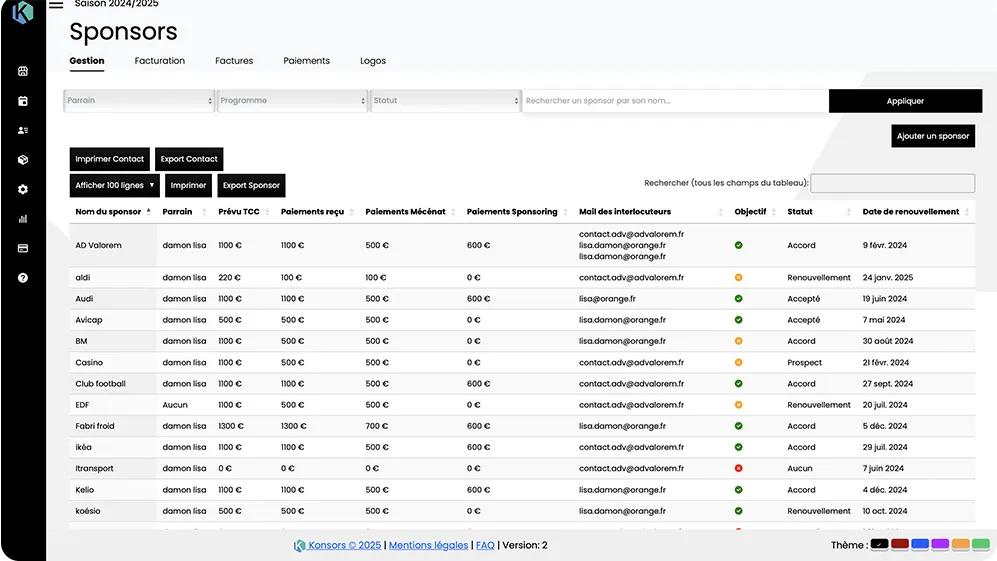The width and height of the screenshot is (997, 561).
Task: Sort by Paiements reçu column
Action: [317, 212]
